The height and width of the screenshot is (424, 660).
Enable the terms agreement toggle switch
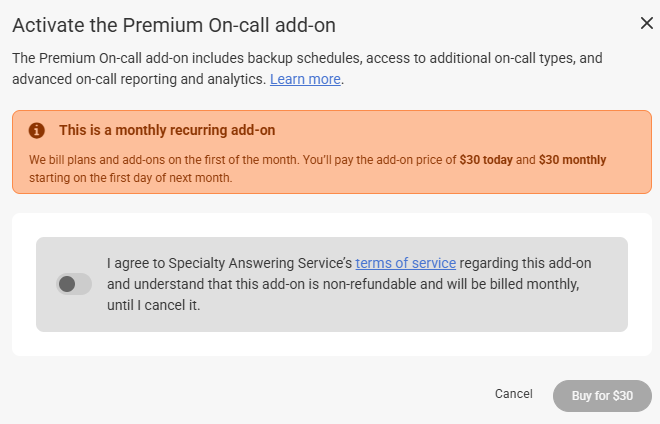click(x=74, y=284)
